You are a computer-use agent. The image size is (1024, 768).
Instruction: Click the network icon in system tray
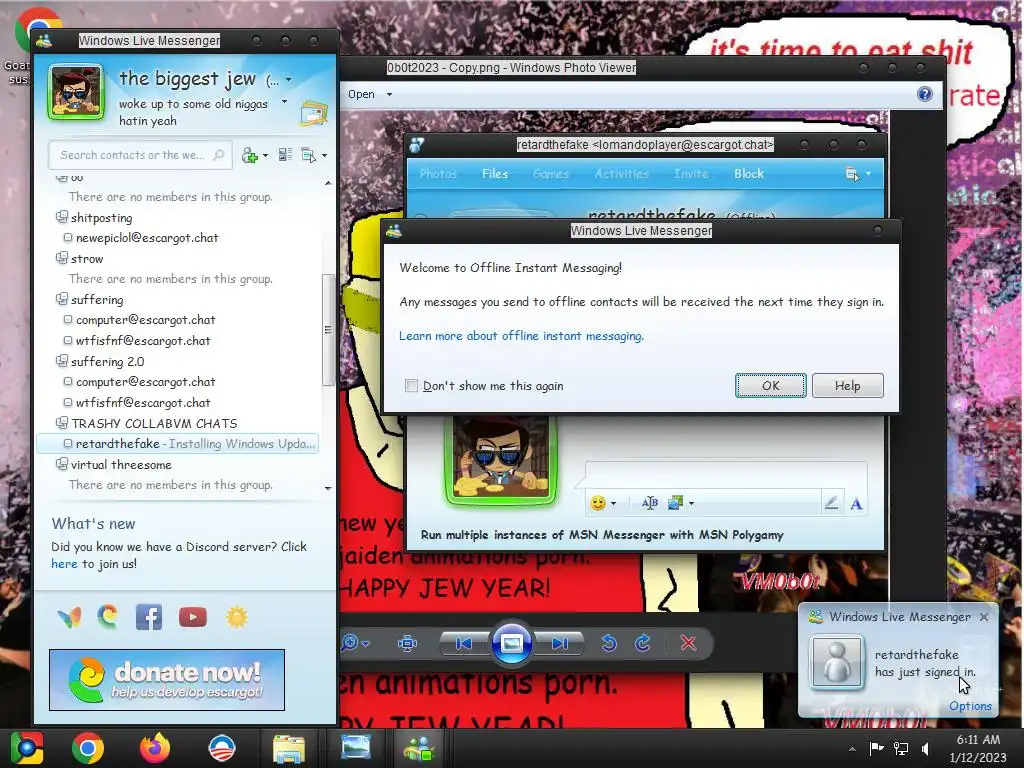click(x=901, y=748)
